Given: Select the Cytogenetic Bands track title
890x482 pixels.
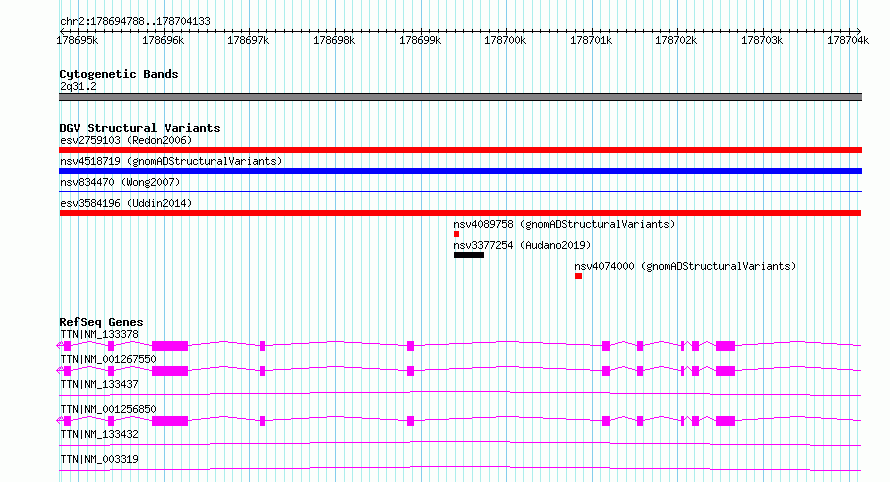Looking at the screenshot, I should click(119, 74).
